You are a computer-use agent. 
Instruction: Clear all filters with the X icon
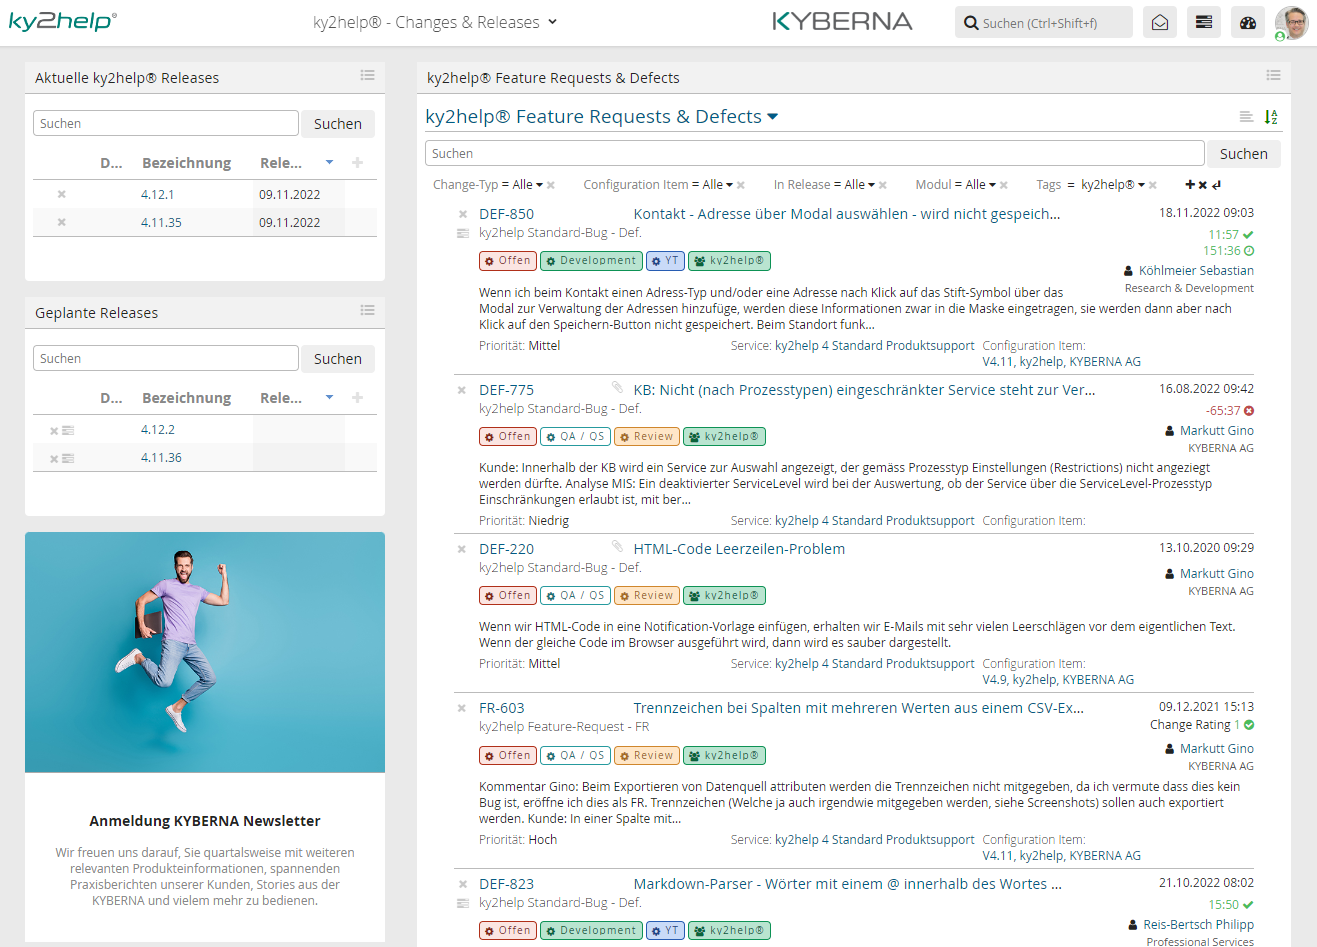pyautogui.click(x=1202, y=185)
